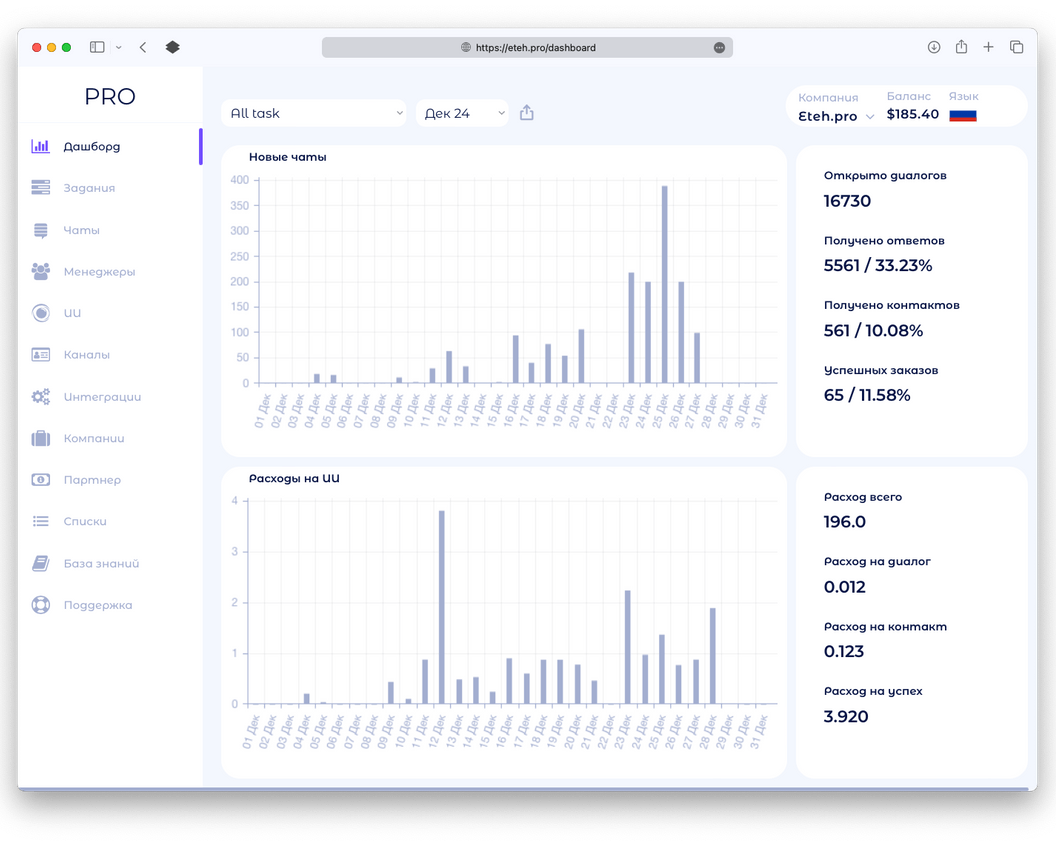Switch language using the Russian flag
Viewport: 1056px width, 846px height.
pos(962,116)
